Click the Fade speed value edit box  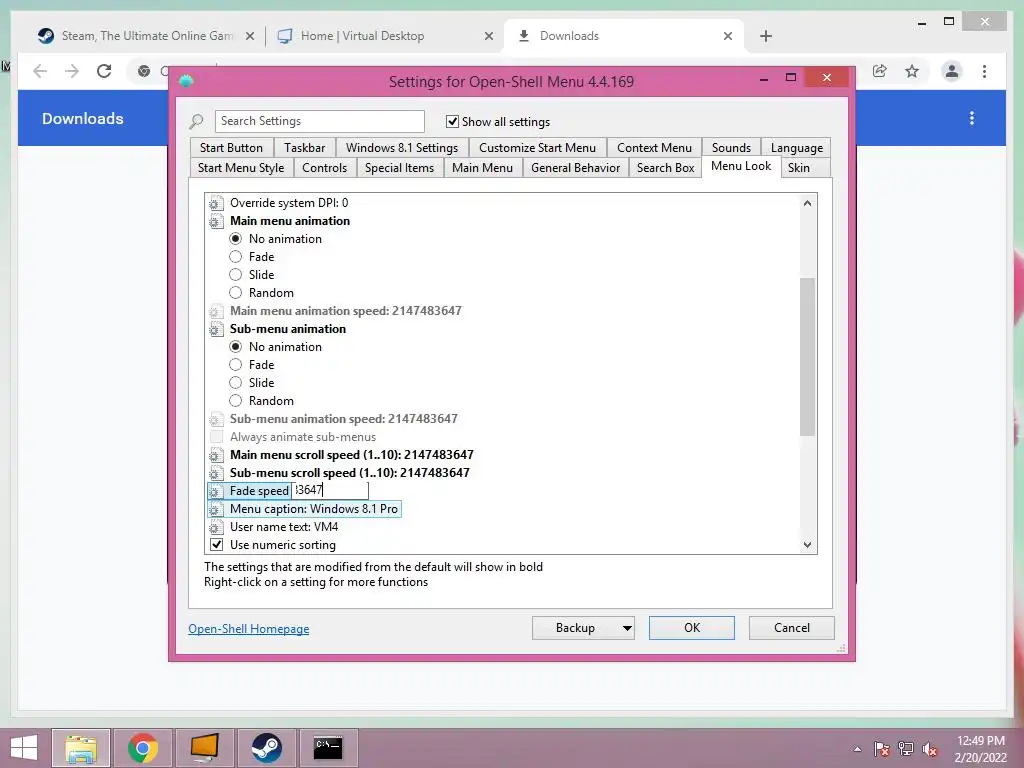coord(330,490)
